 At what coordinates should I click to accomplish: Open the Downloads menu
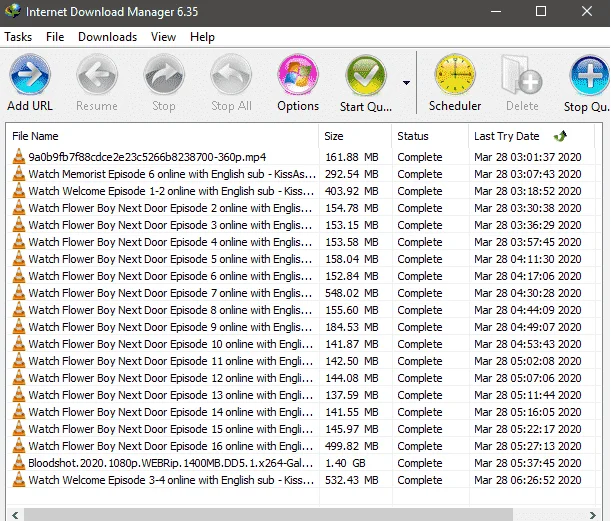(x=108, y=37)
